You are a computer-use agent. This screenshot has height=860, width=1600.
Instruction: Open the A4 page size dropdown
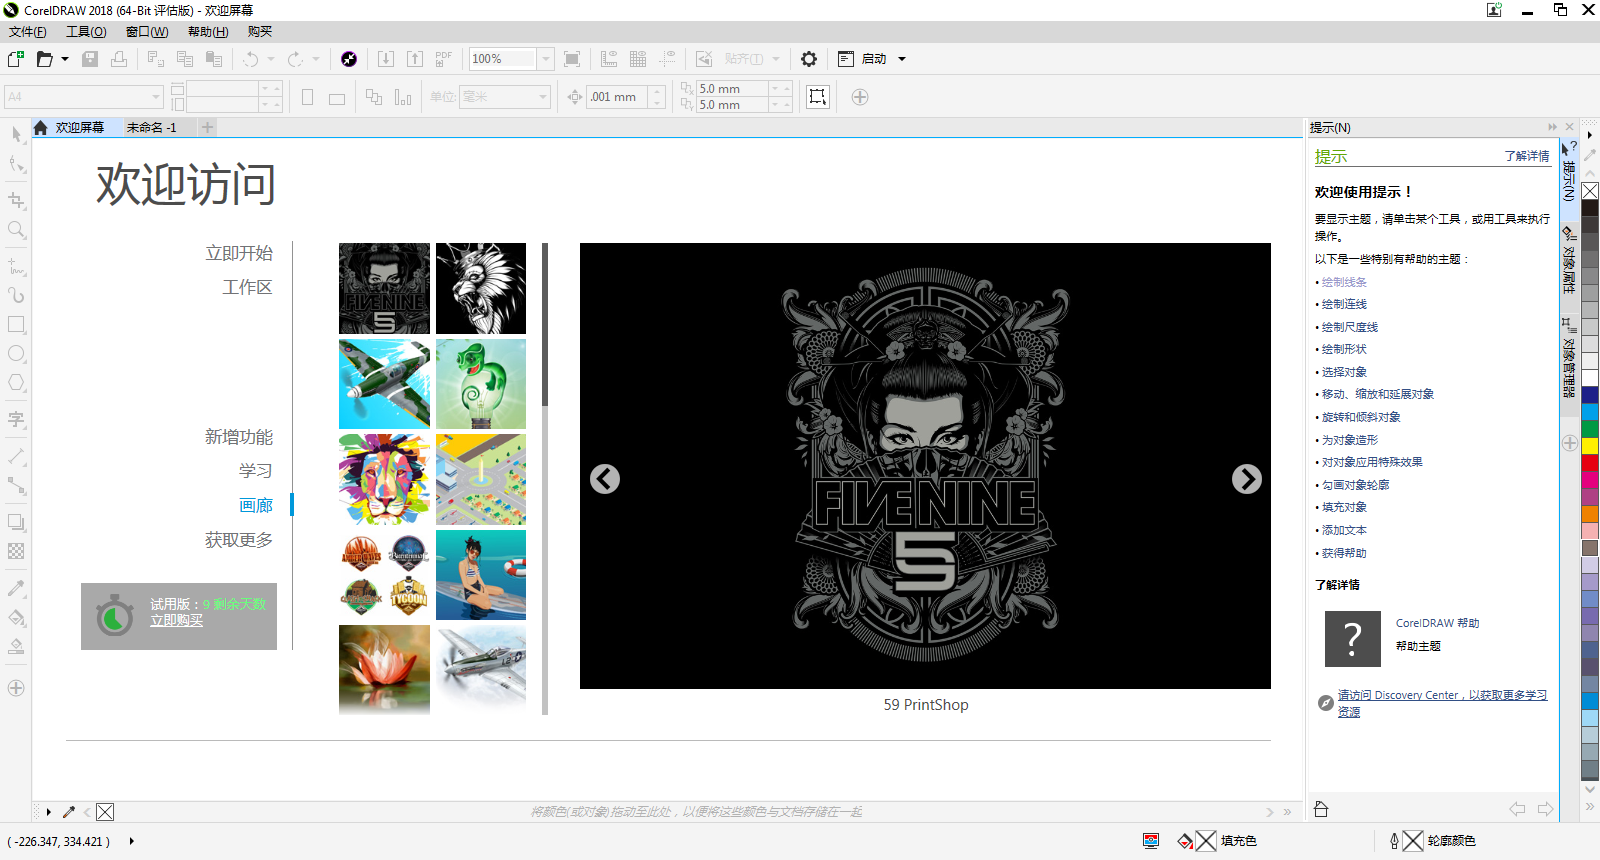[156, 97]
